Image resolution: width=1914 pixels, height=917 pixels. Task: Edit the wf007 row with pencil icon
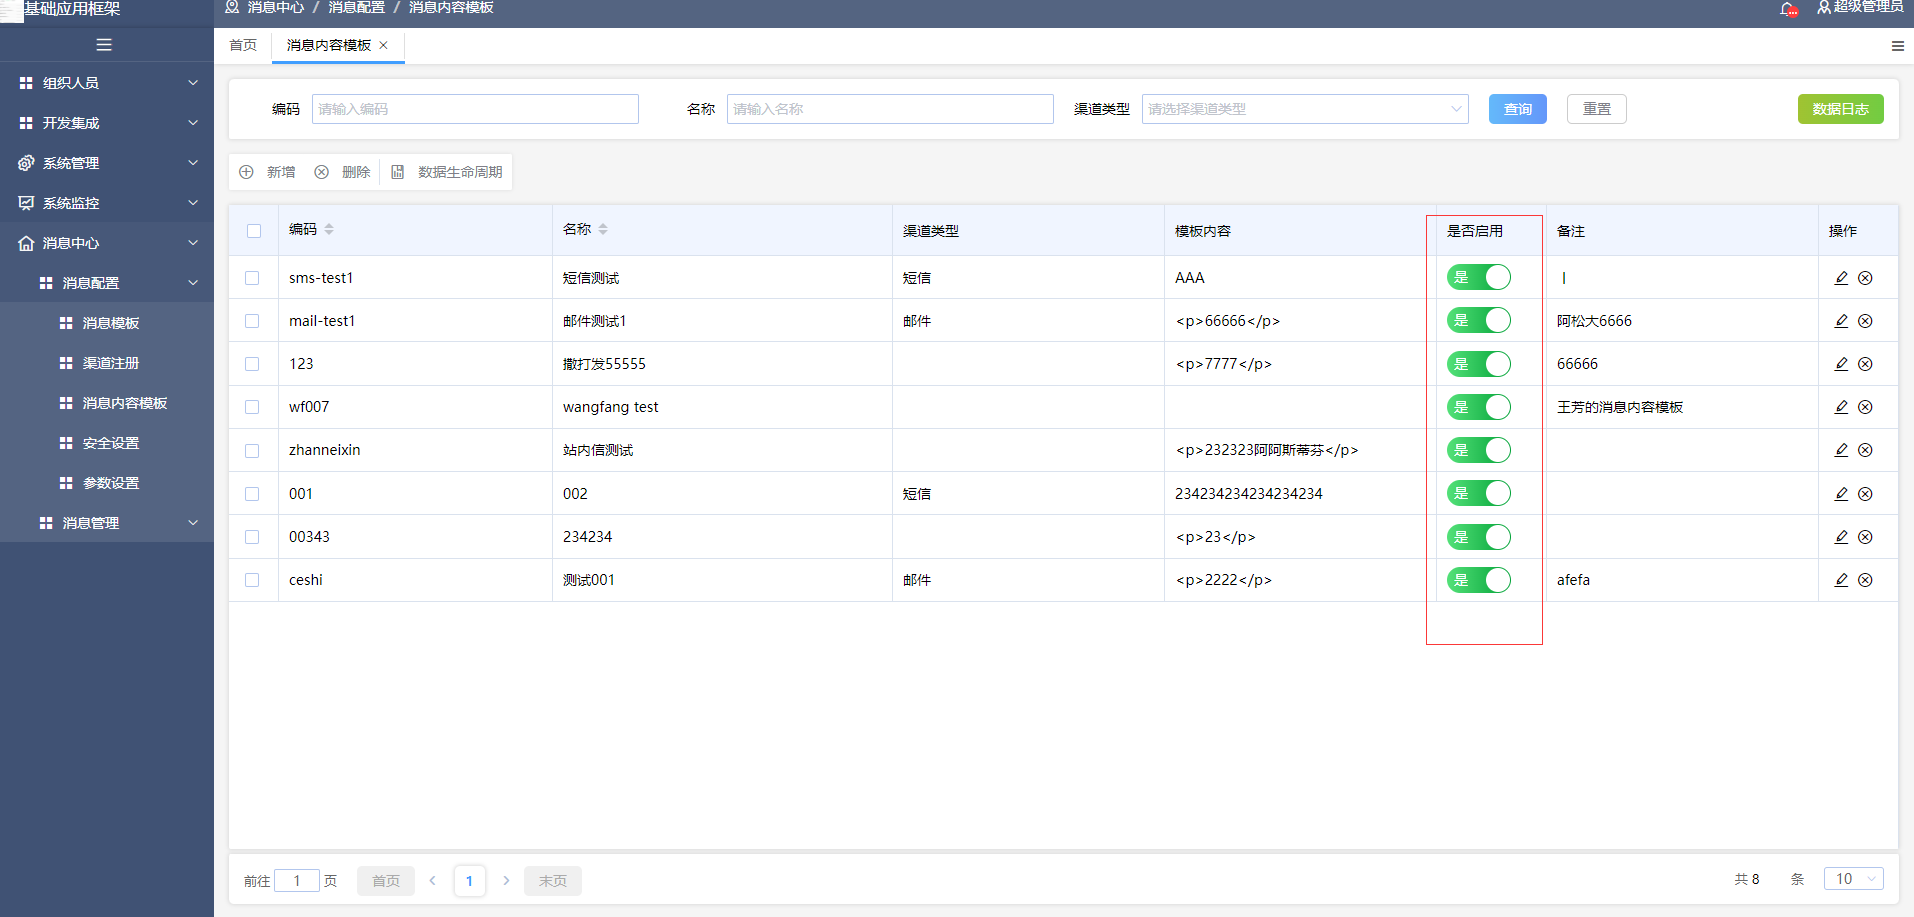coord(1841,407)
